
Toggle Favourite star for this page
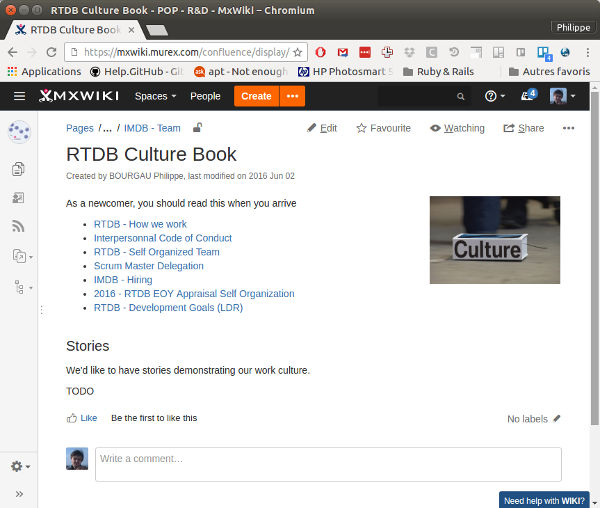[x=383, y=128]
